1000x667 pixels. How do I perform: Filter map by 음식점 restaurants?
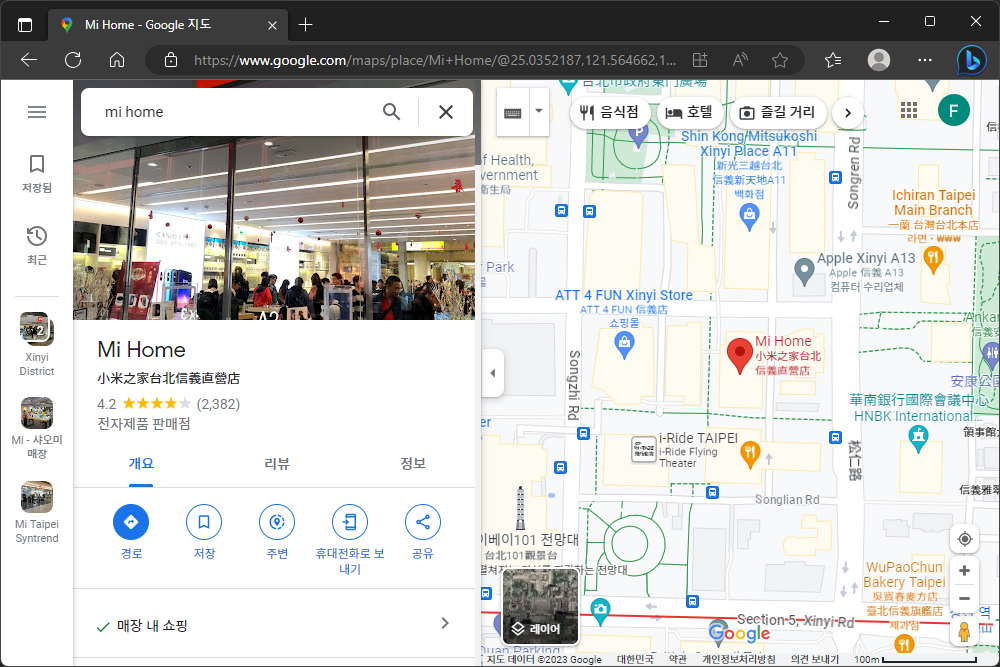(x=609, y=112)
